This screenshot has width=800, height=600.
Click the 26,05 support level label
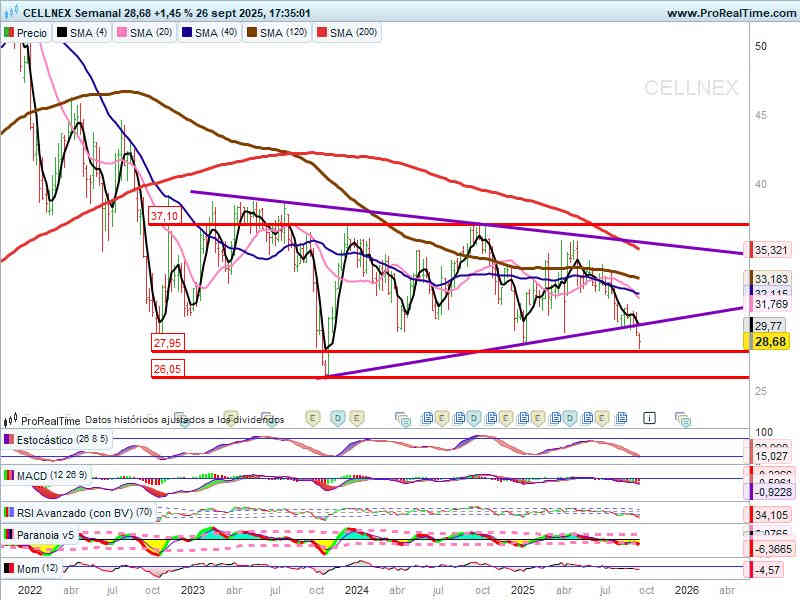(167, 369)
